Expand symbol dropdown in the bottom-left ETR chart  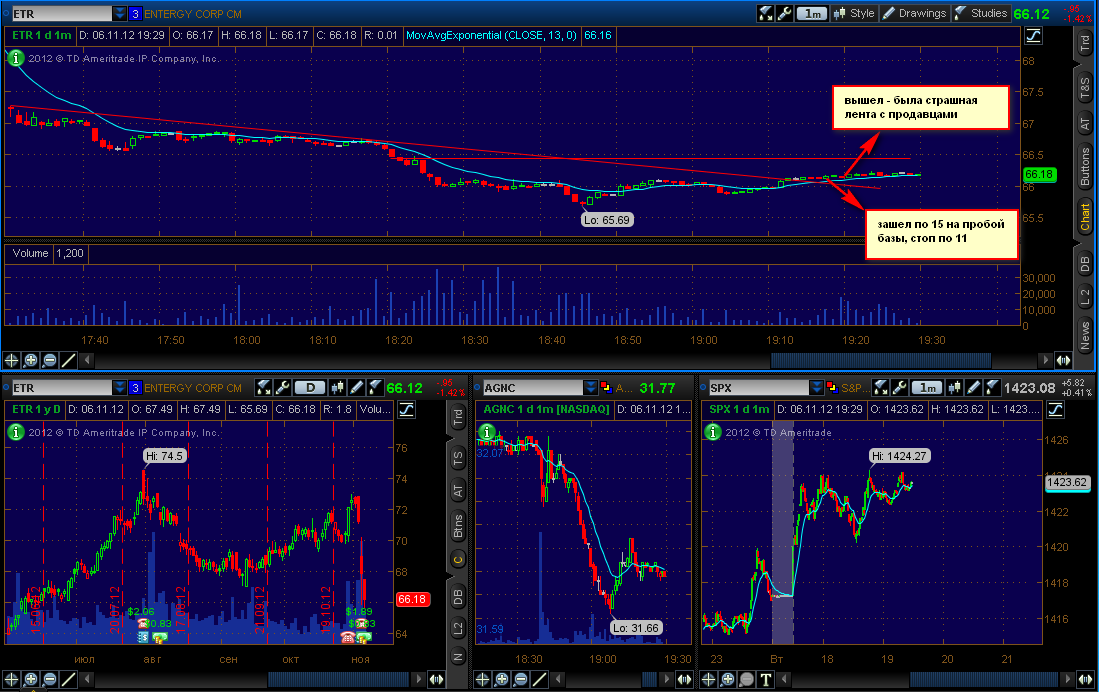click(x=120, y=388)
